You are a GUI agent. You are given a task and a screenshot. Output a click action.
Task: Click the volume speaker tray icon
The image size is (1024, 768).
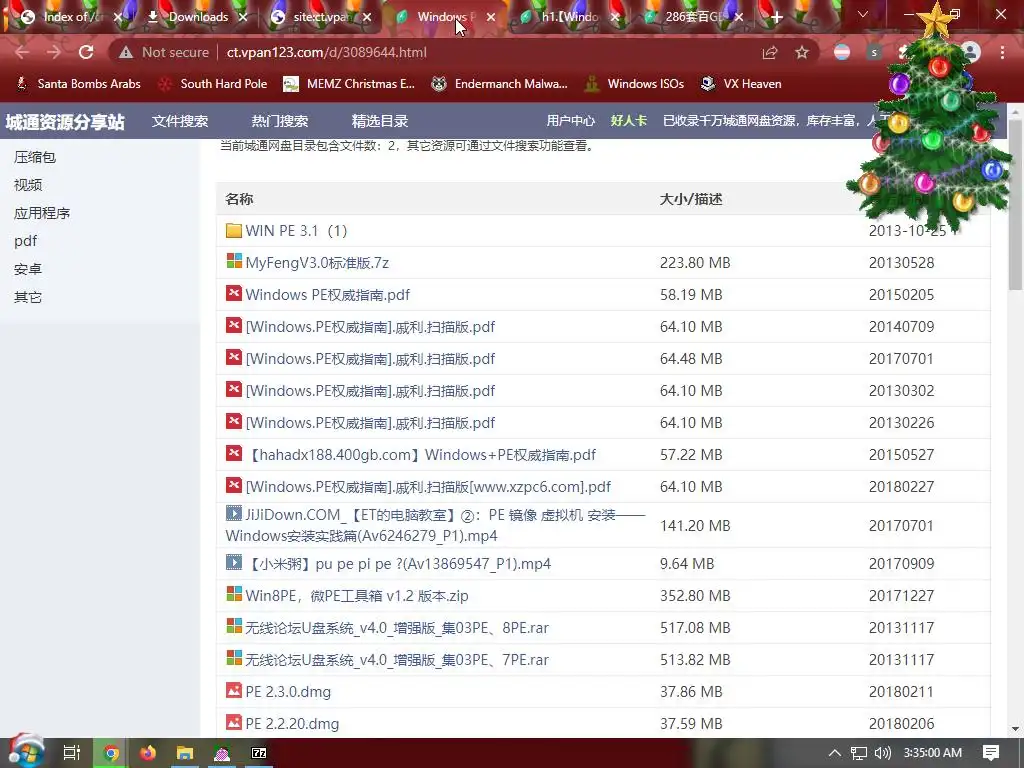(x=882, y=753)
